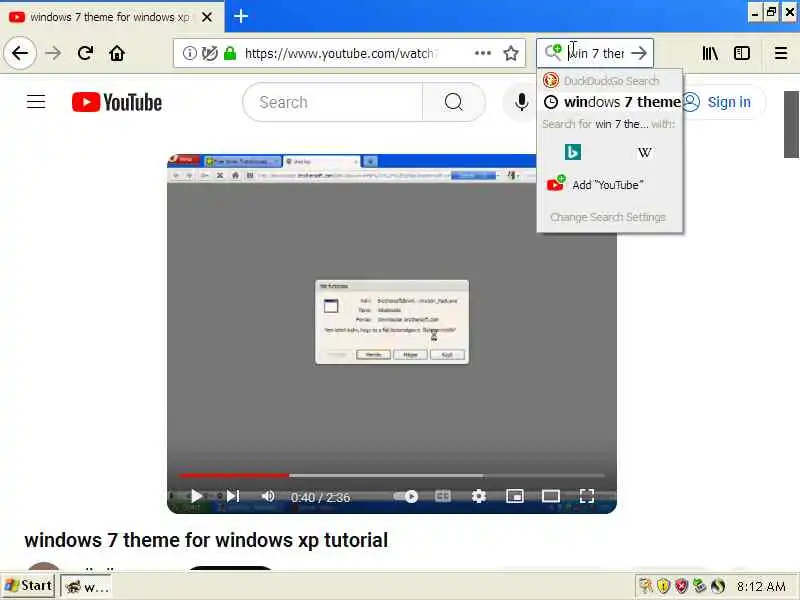
Task: Click the taskbar browser window button
Action: point(87,587)
